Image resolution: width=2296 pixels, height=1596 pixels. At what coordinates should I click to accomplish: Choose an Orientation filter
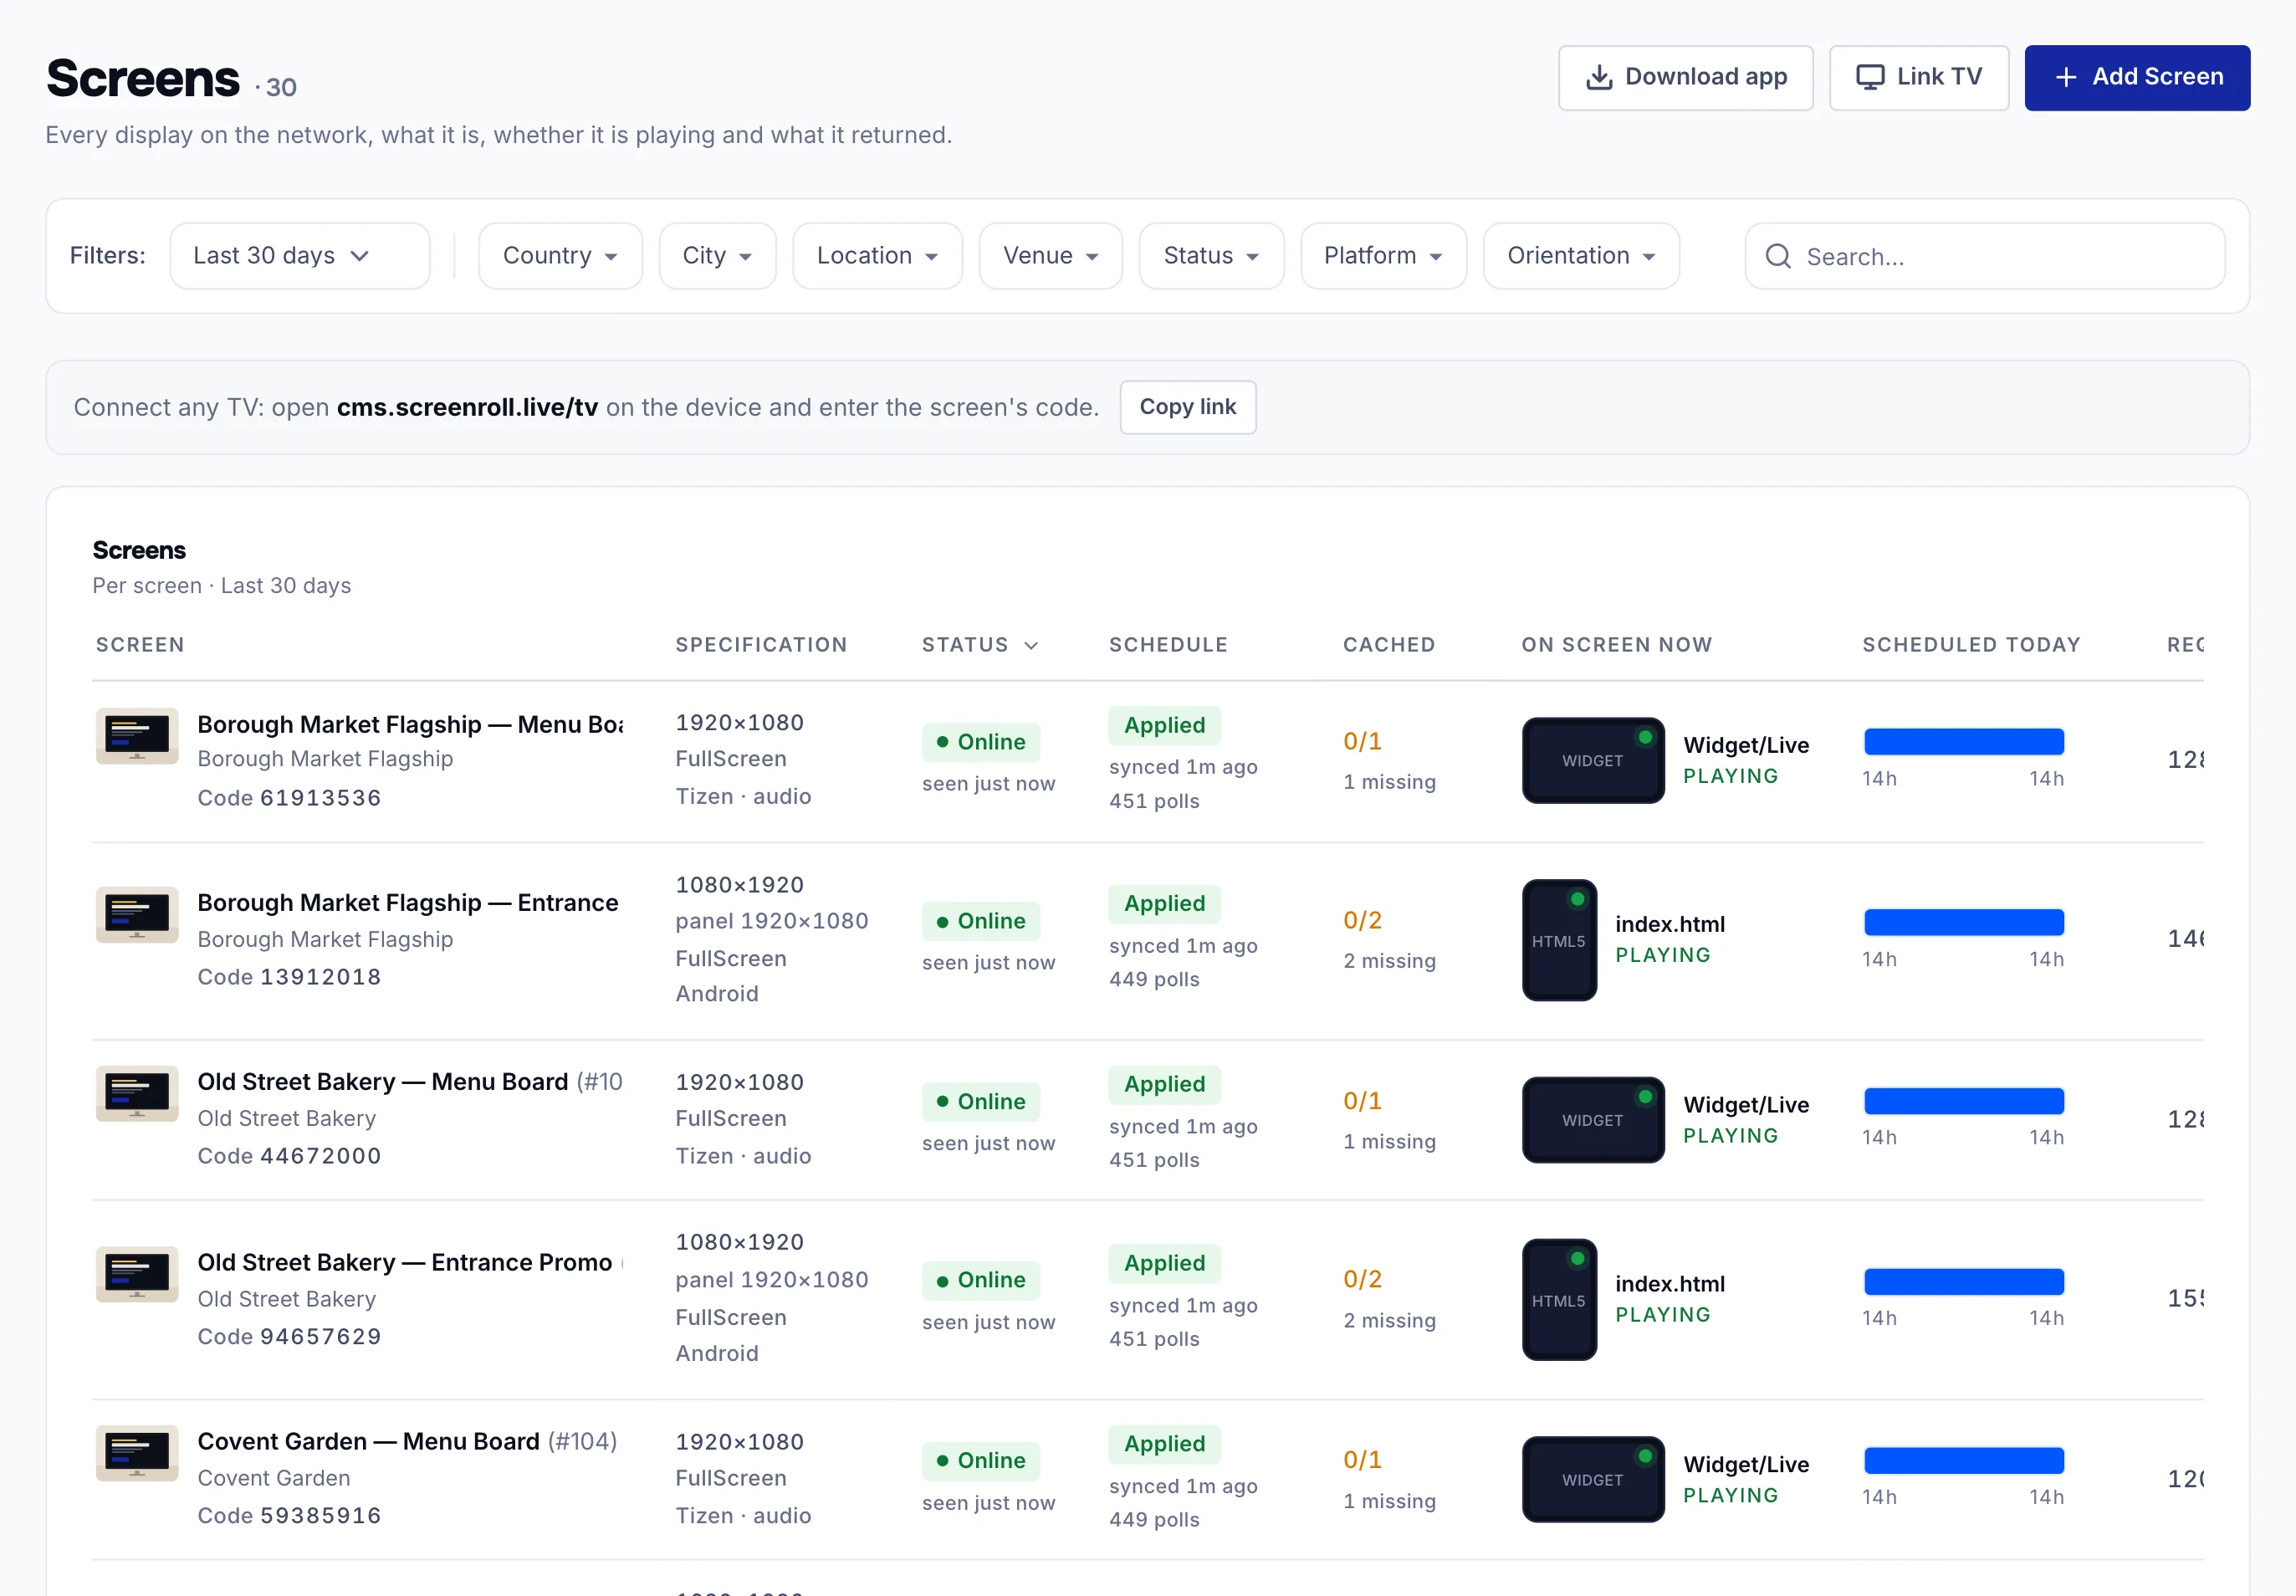[x=1581, y=256]
